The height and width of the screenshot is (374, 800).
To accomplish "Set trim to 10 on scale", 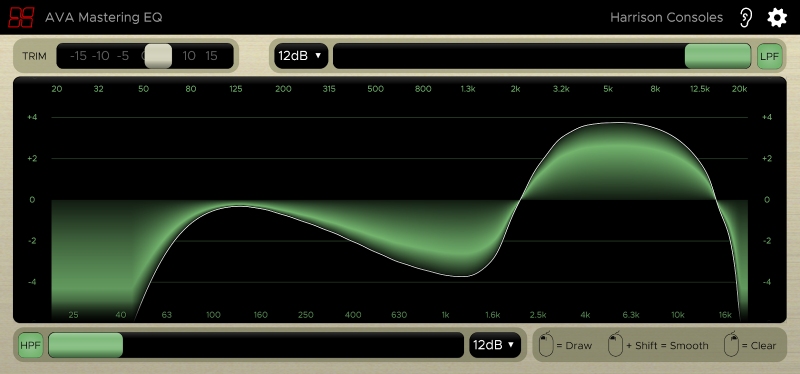I will click(x=189, y=56).
